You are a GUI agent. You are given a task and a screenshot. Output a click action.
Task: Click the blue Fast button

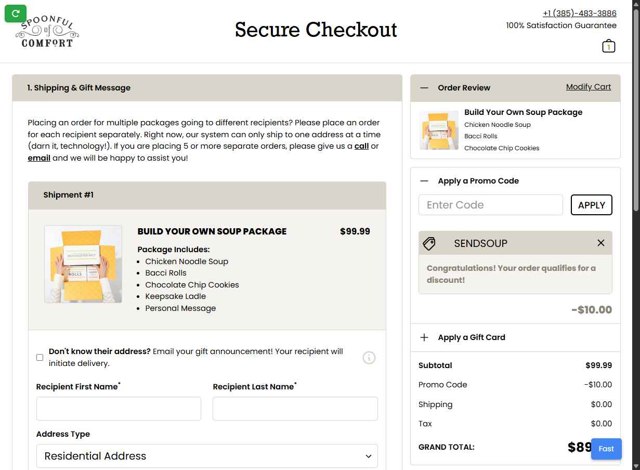click(606, 449)
